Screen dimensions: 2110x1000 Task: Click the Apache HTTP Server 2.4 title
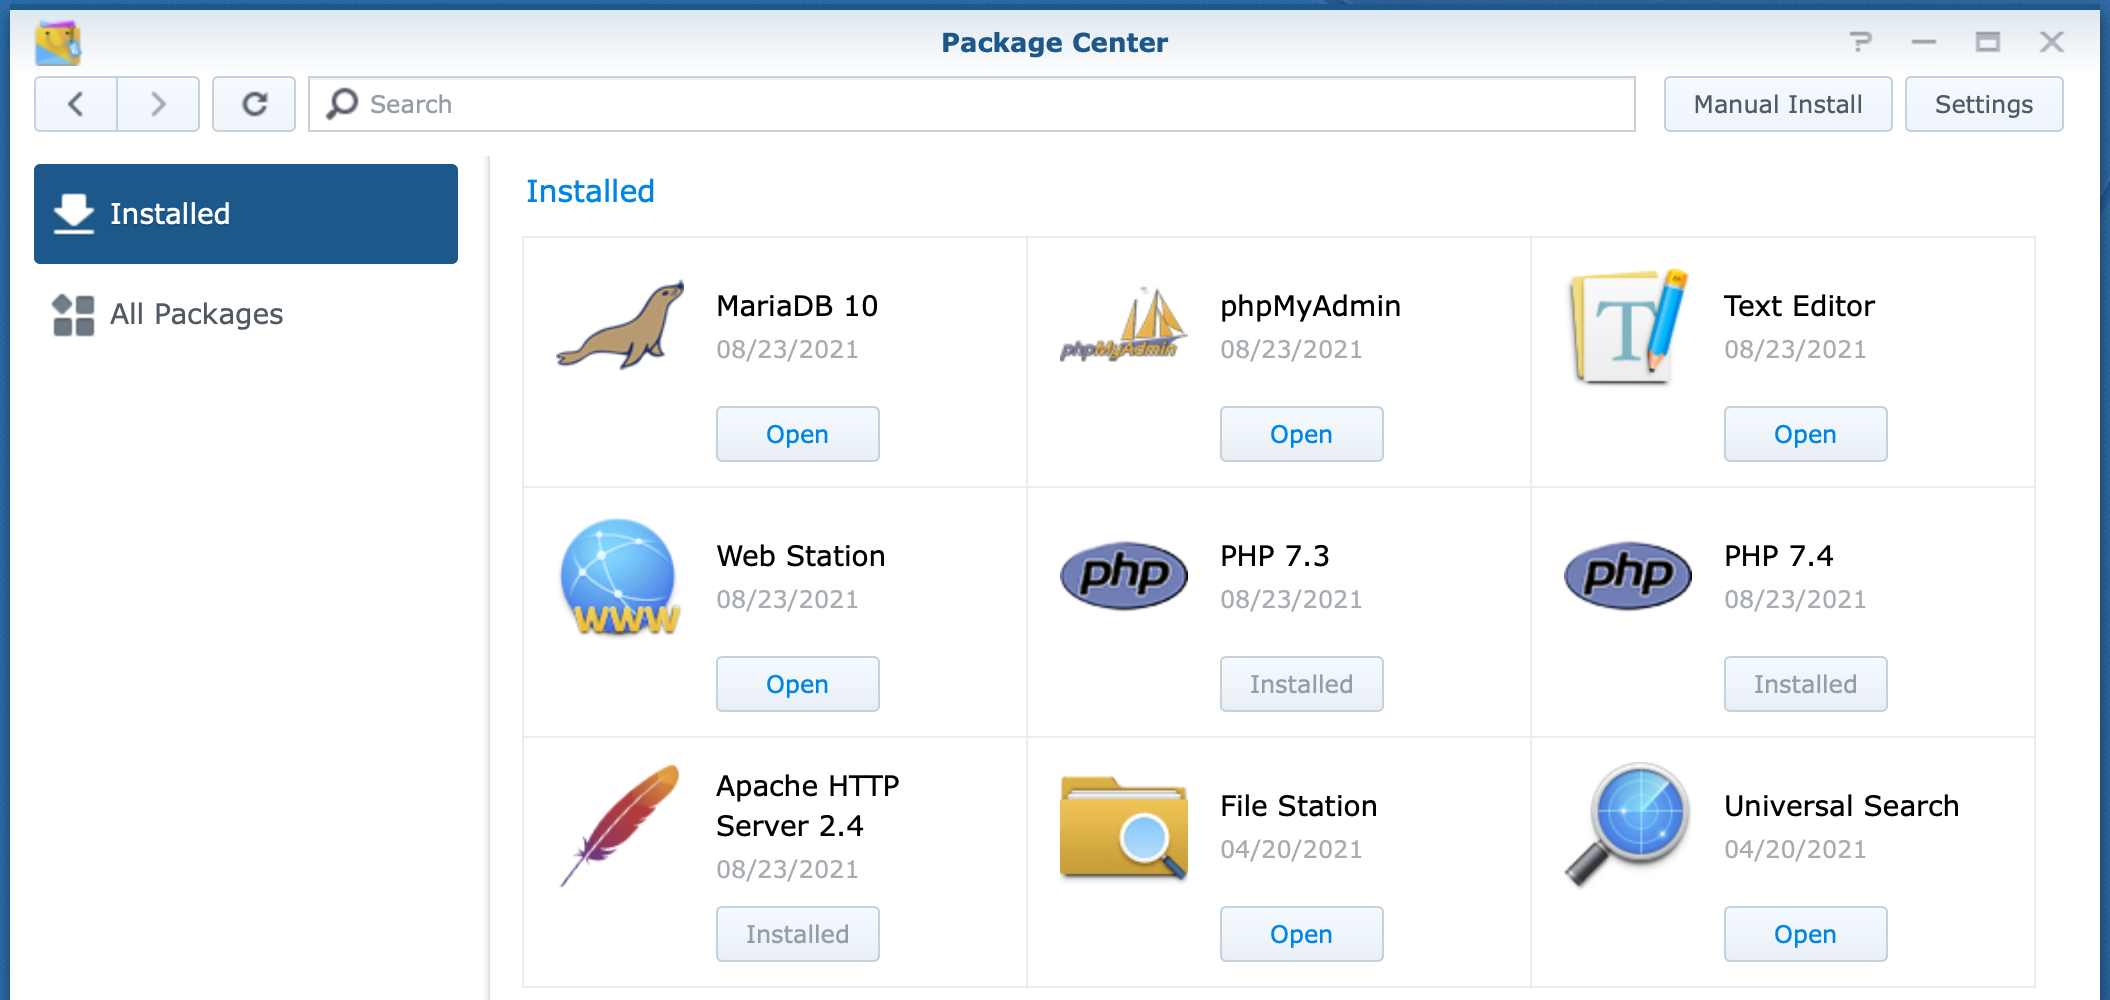click(x=808, y=806)
